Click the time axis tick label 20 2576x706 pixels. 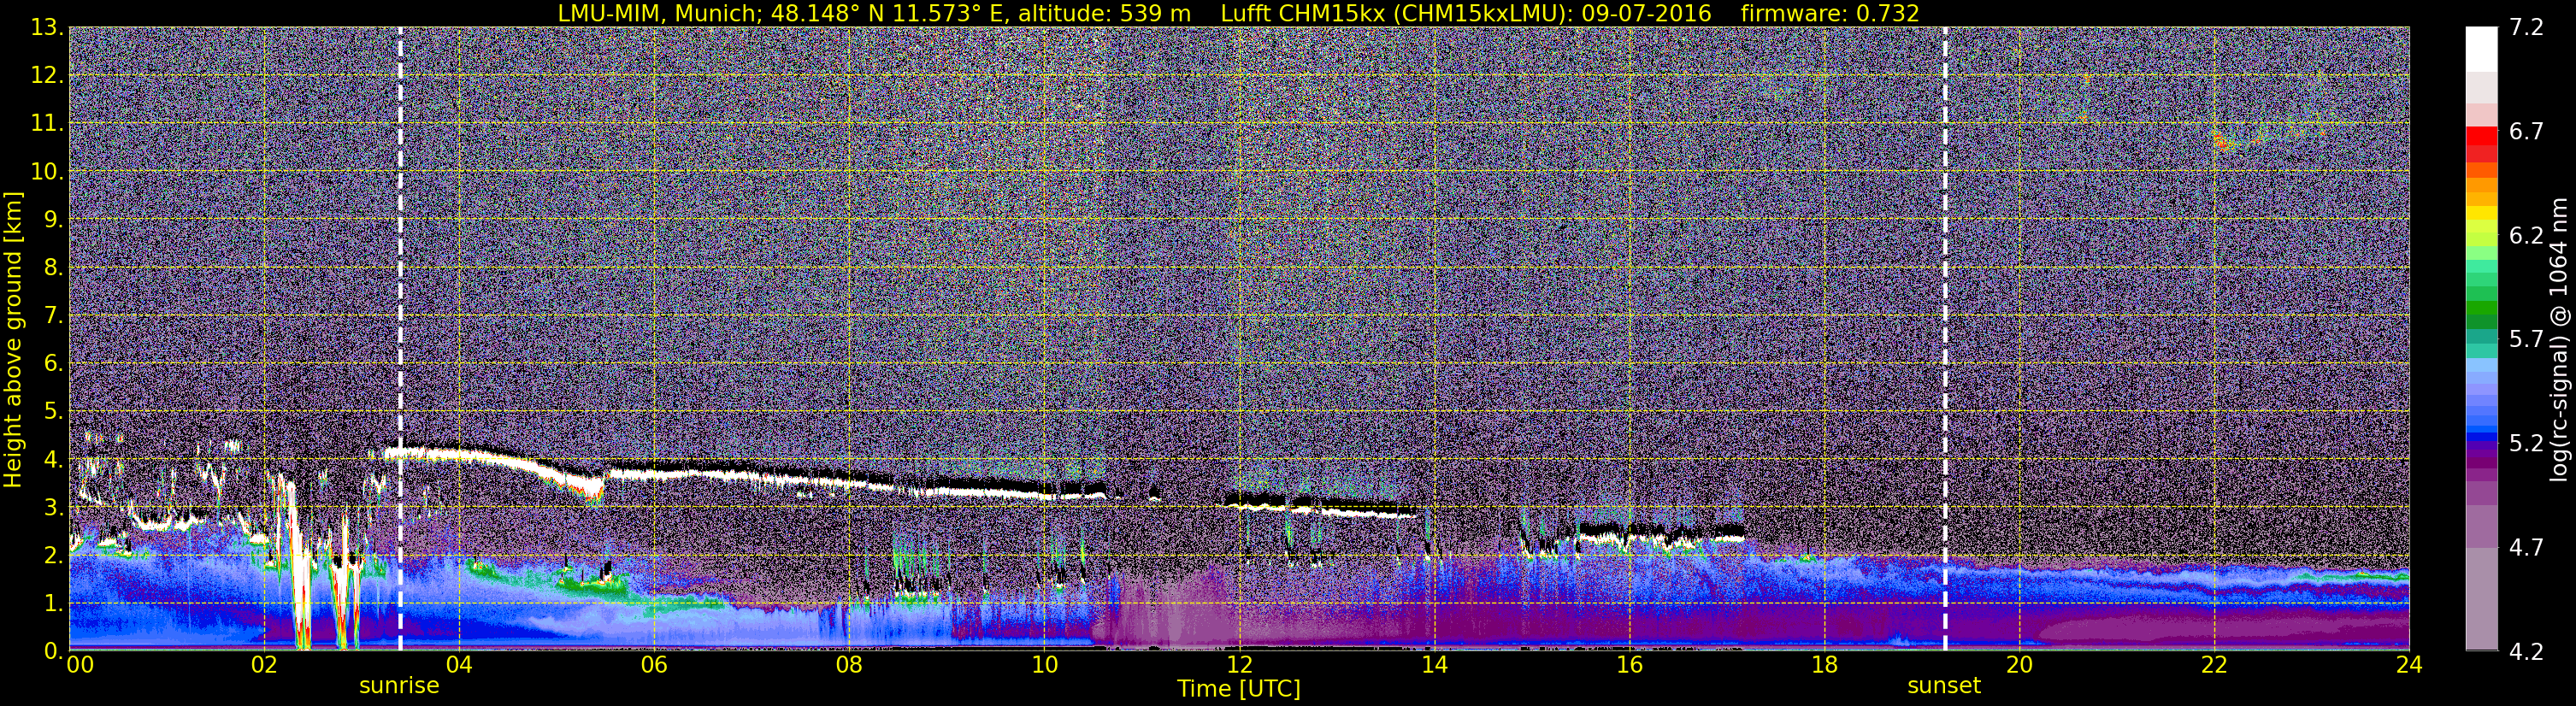click(x=2019, y=666)
